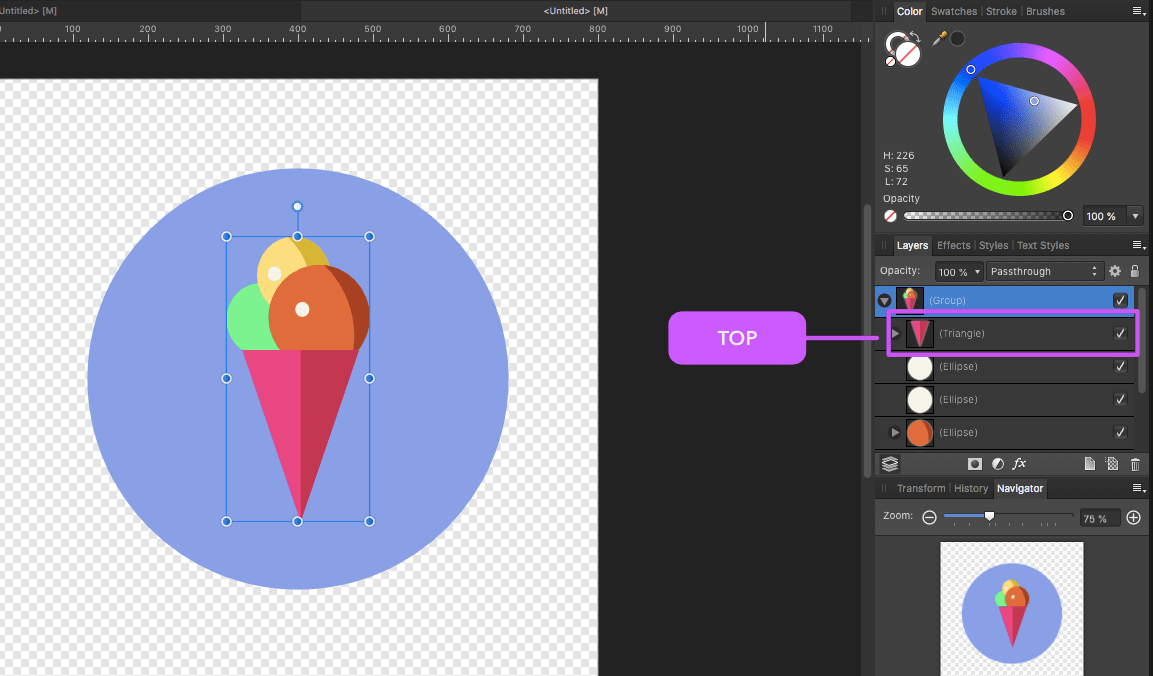Viewport: 1153px width, 676px height.
Task: Uncheck the orange Ellipse layer visibility
Action: click(x=1120, y=433)
